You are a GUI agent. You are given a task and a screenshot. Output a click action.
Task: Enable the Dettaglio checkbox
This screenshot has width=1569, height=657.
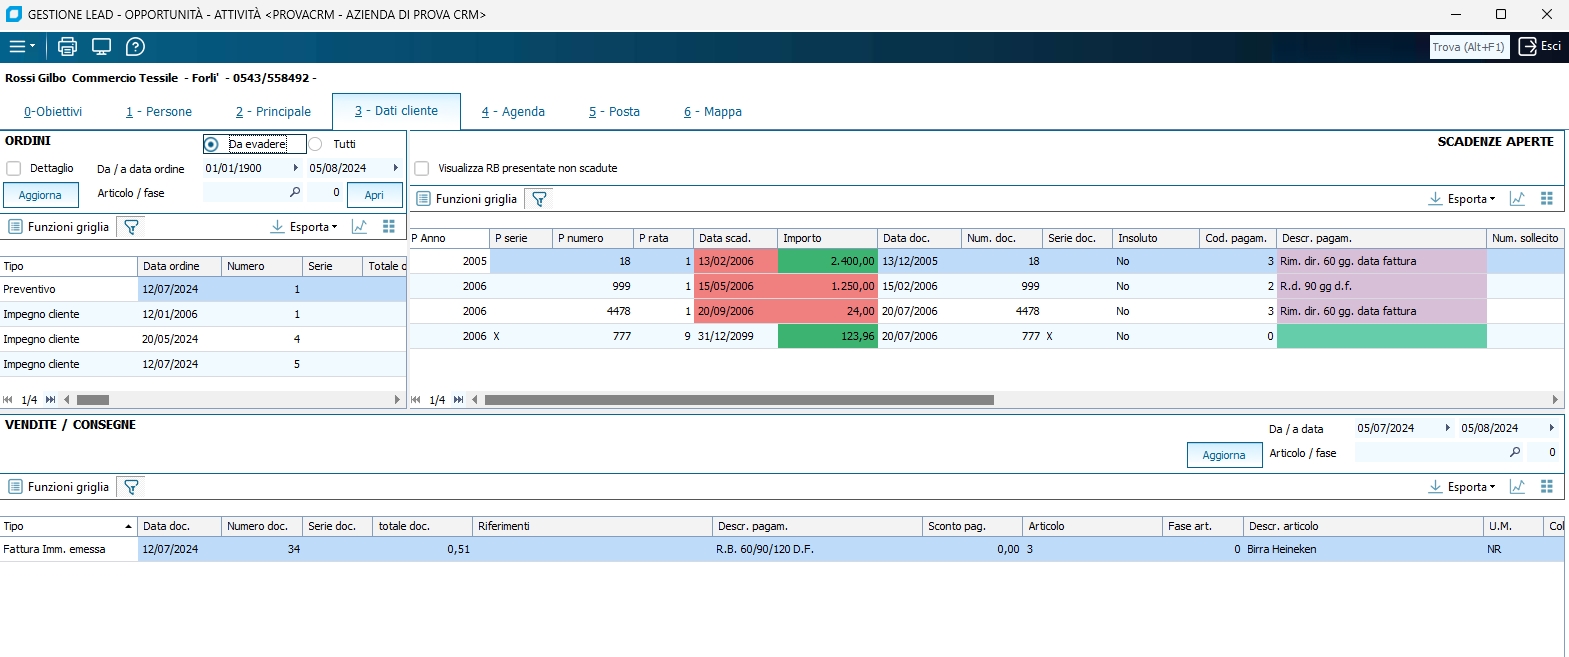[14, 168]
